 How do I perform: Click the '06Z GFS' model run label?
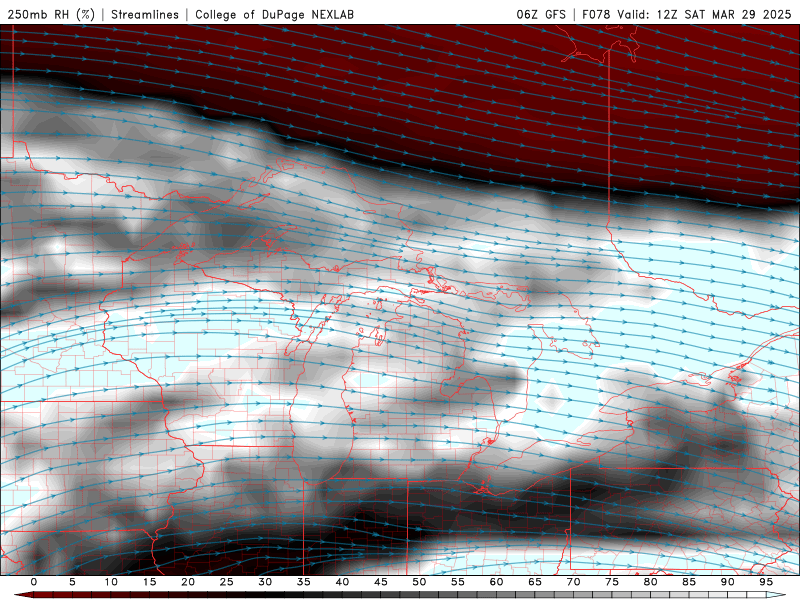click(541, 15)
